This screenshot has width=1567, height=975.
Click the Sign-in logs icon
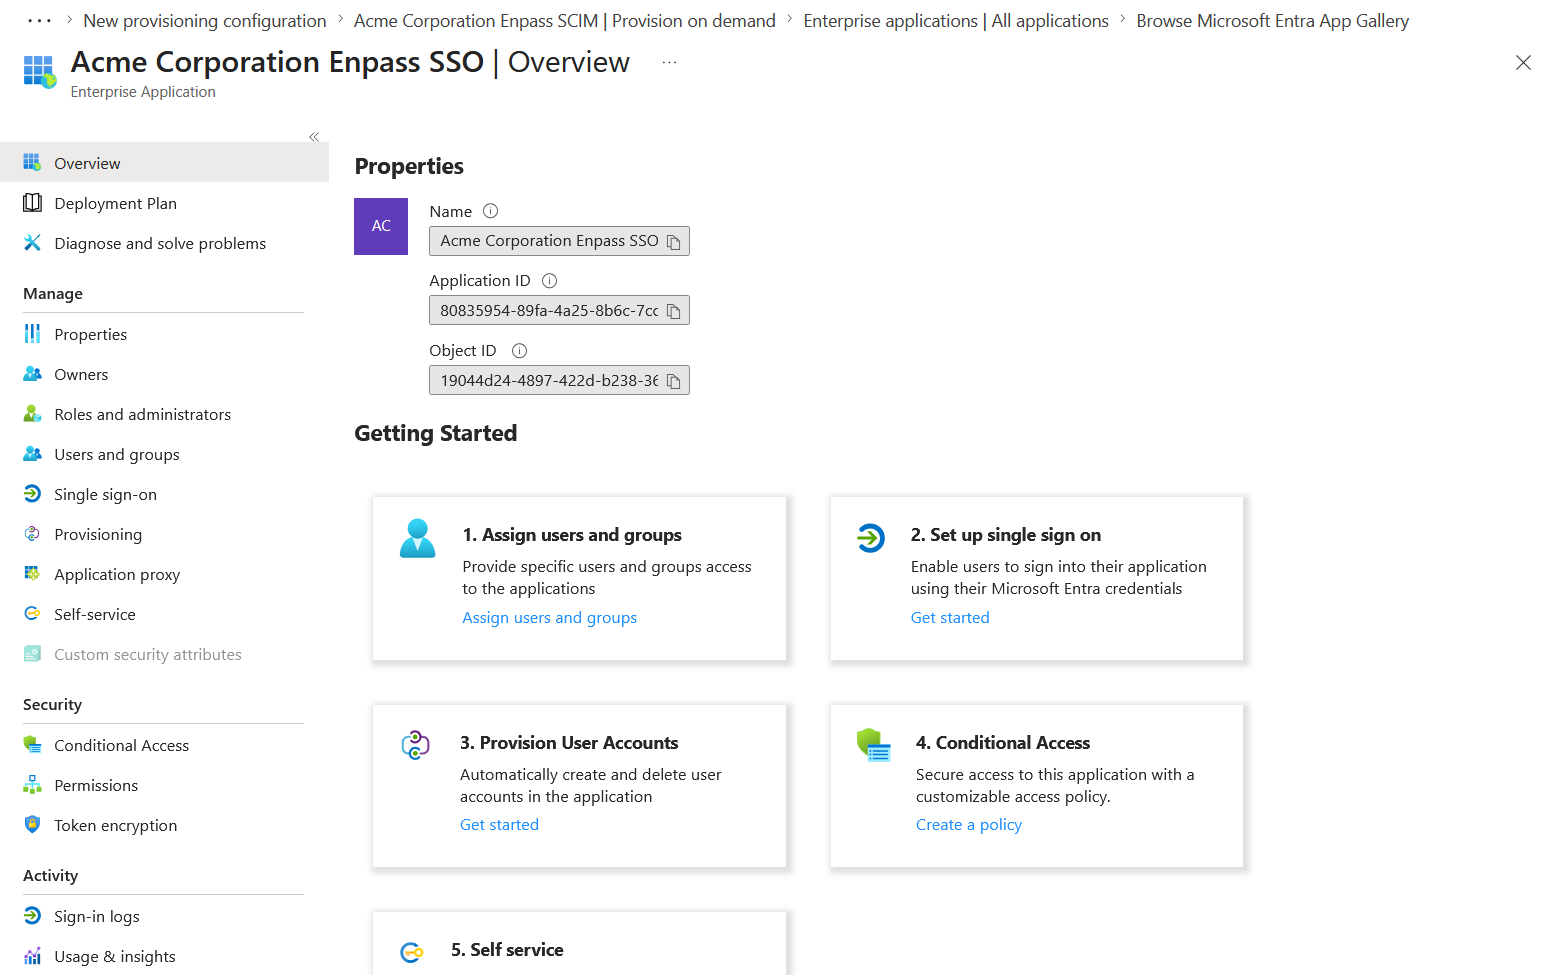pos(32,916)
